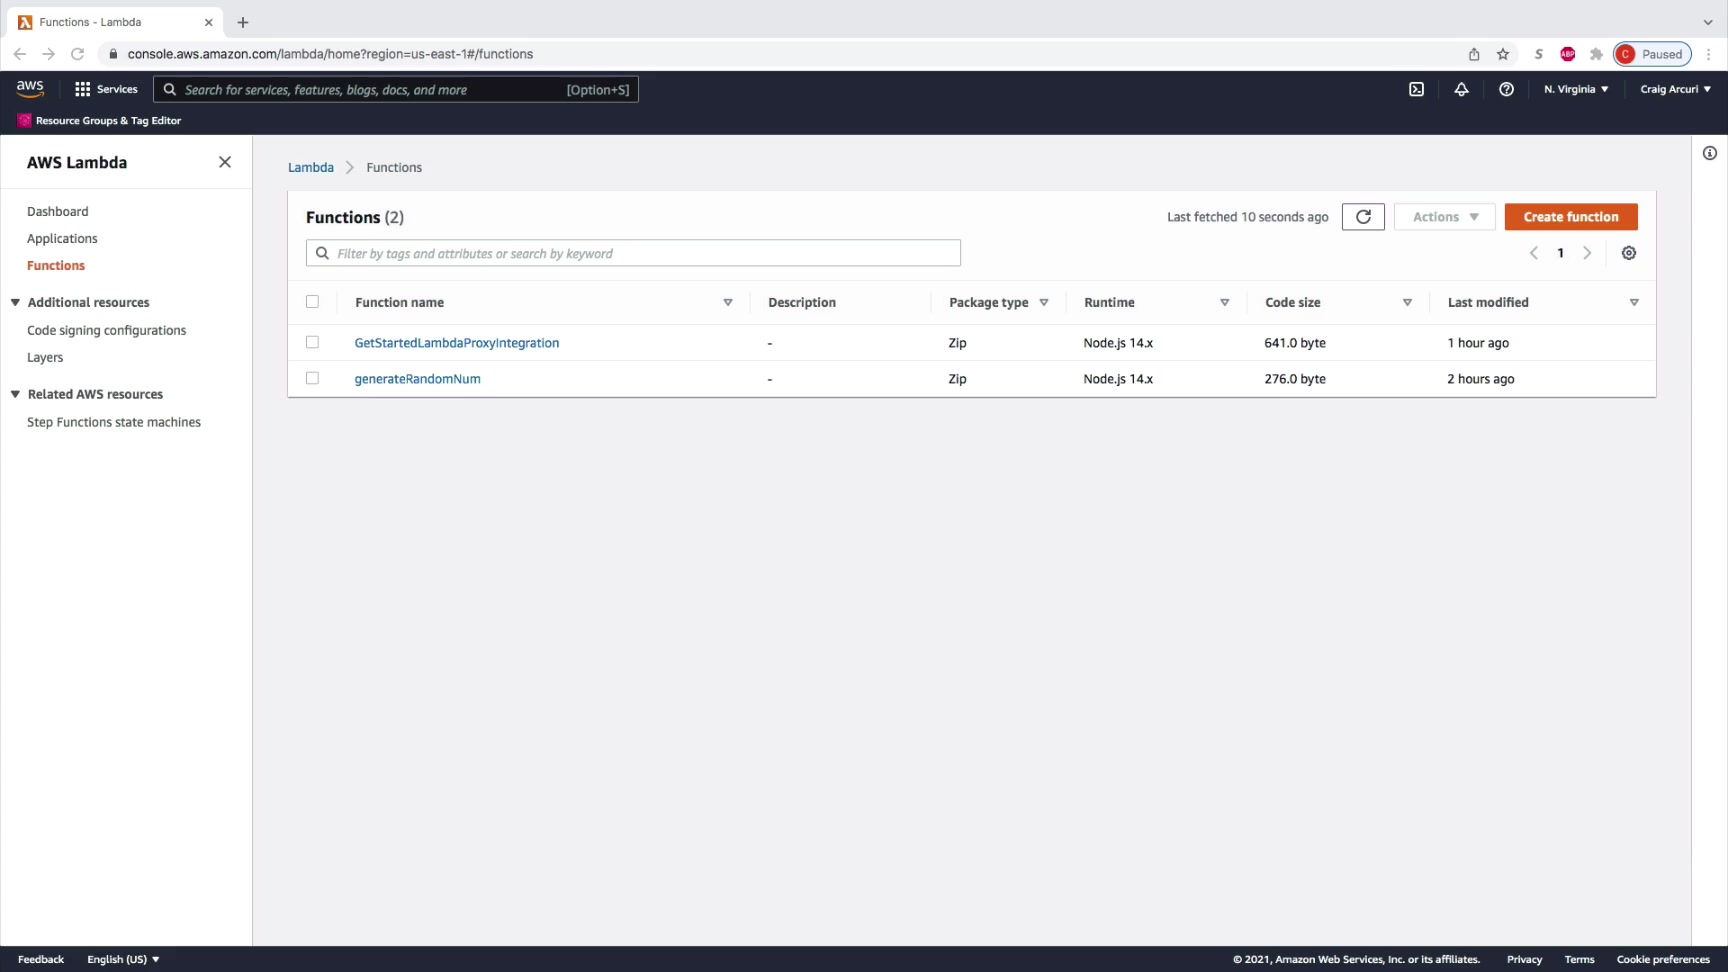Go to previous page of functions
Viewport: 1728px width, 972px height.
1534,253
